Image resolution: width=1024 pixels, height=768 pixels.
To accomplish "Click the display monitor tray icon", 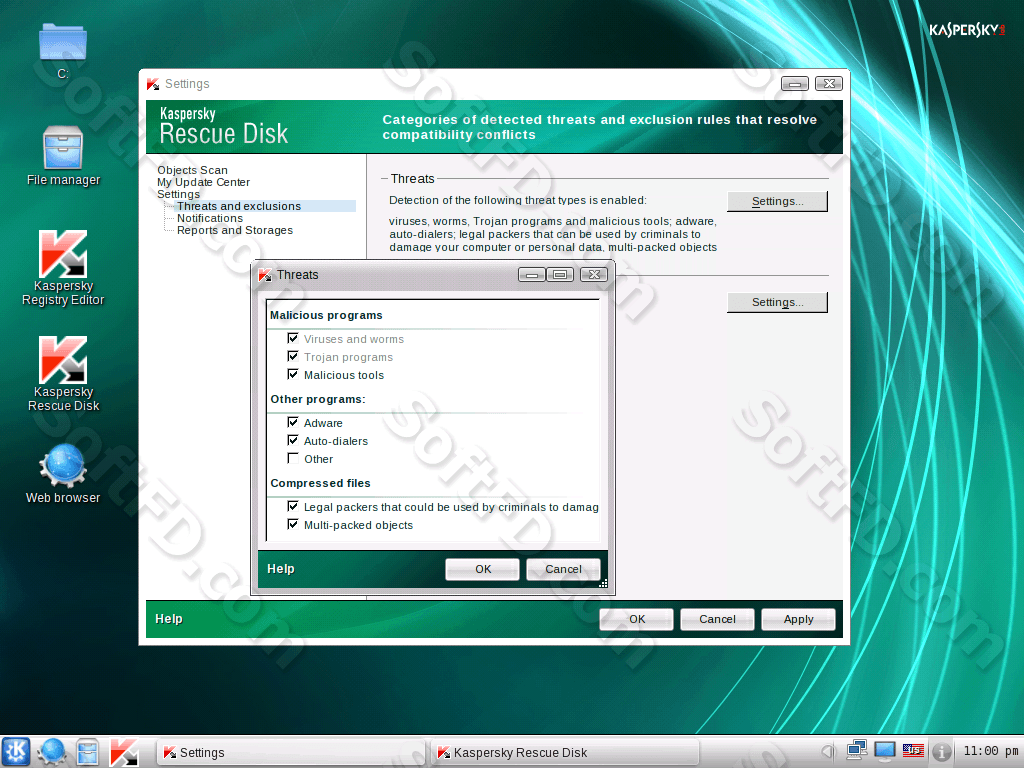I will [885, 751].
